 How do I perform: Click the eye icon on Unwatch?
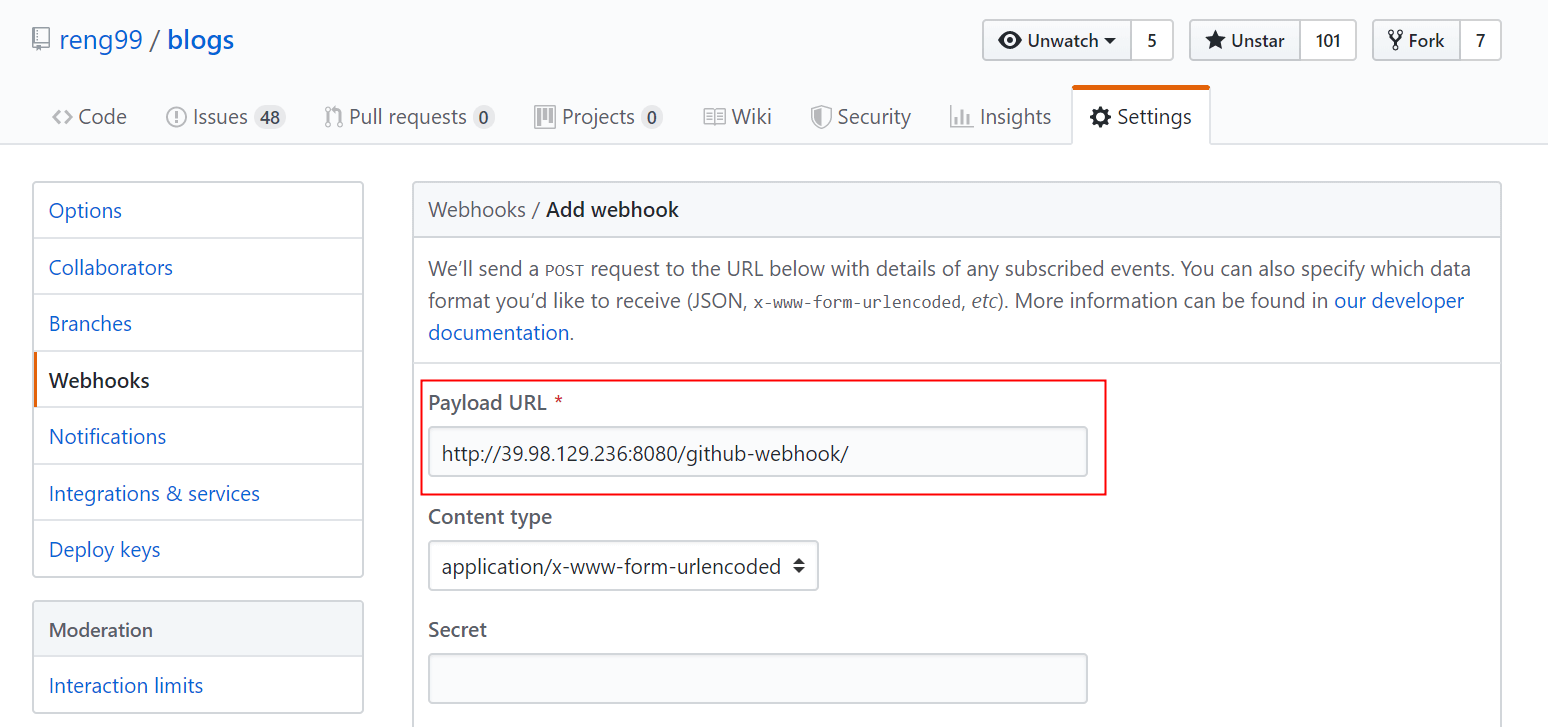1010,40
